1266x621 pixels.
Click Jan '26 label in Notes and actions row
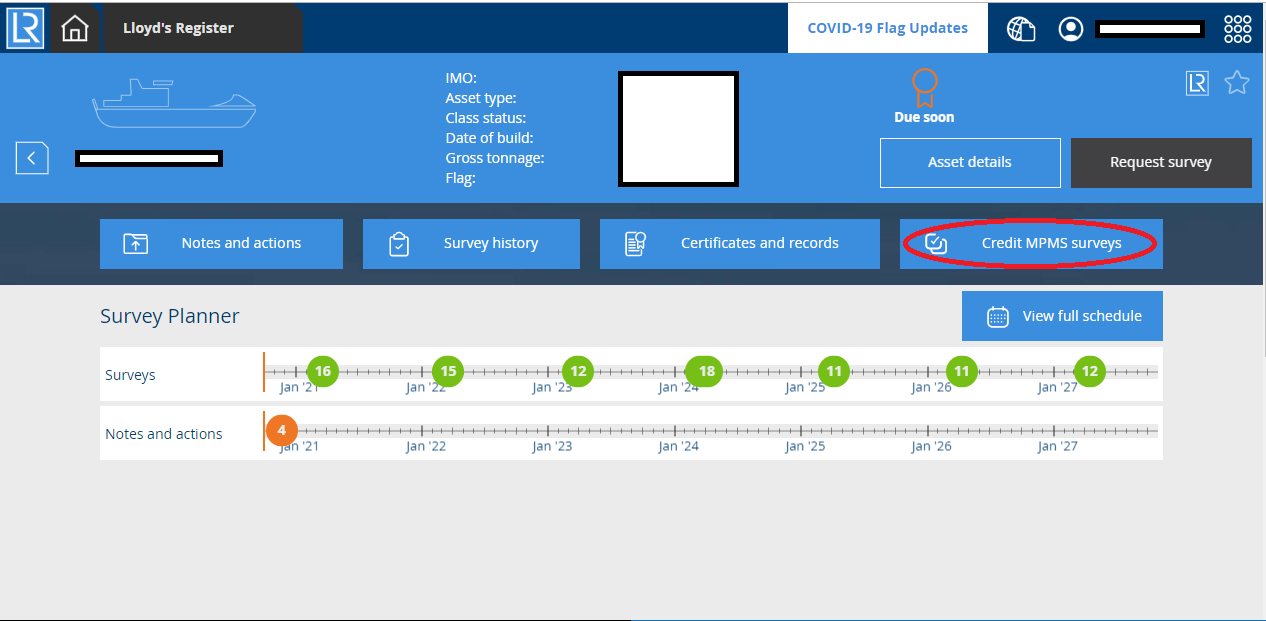[932, 447]
